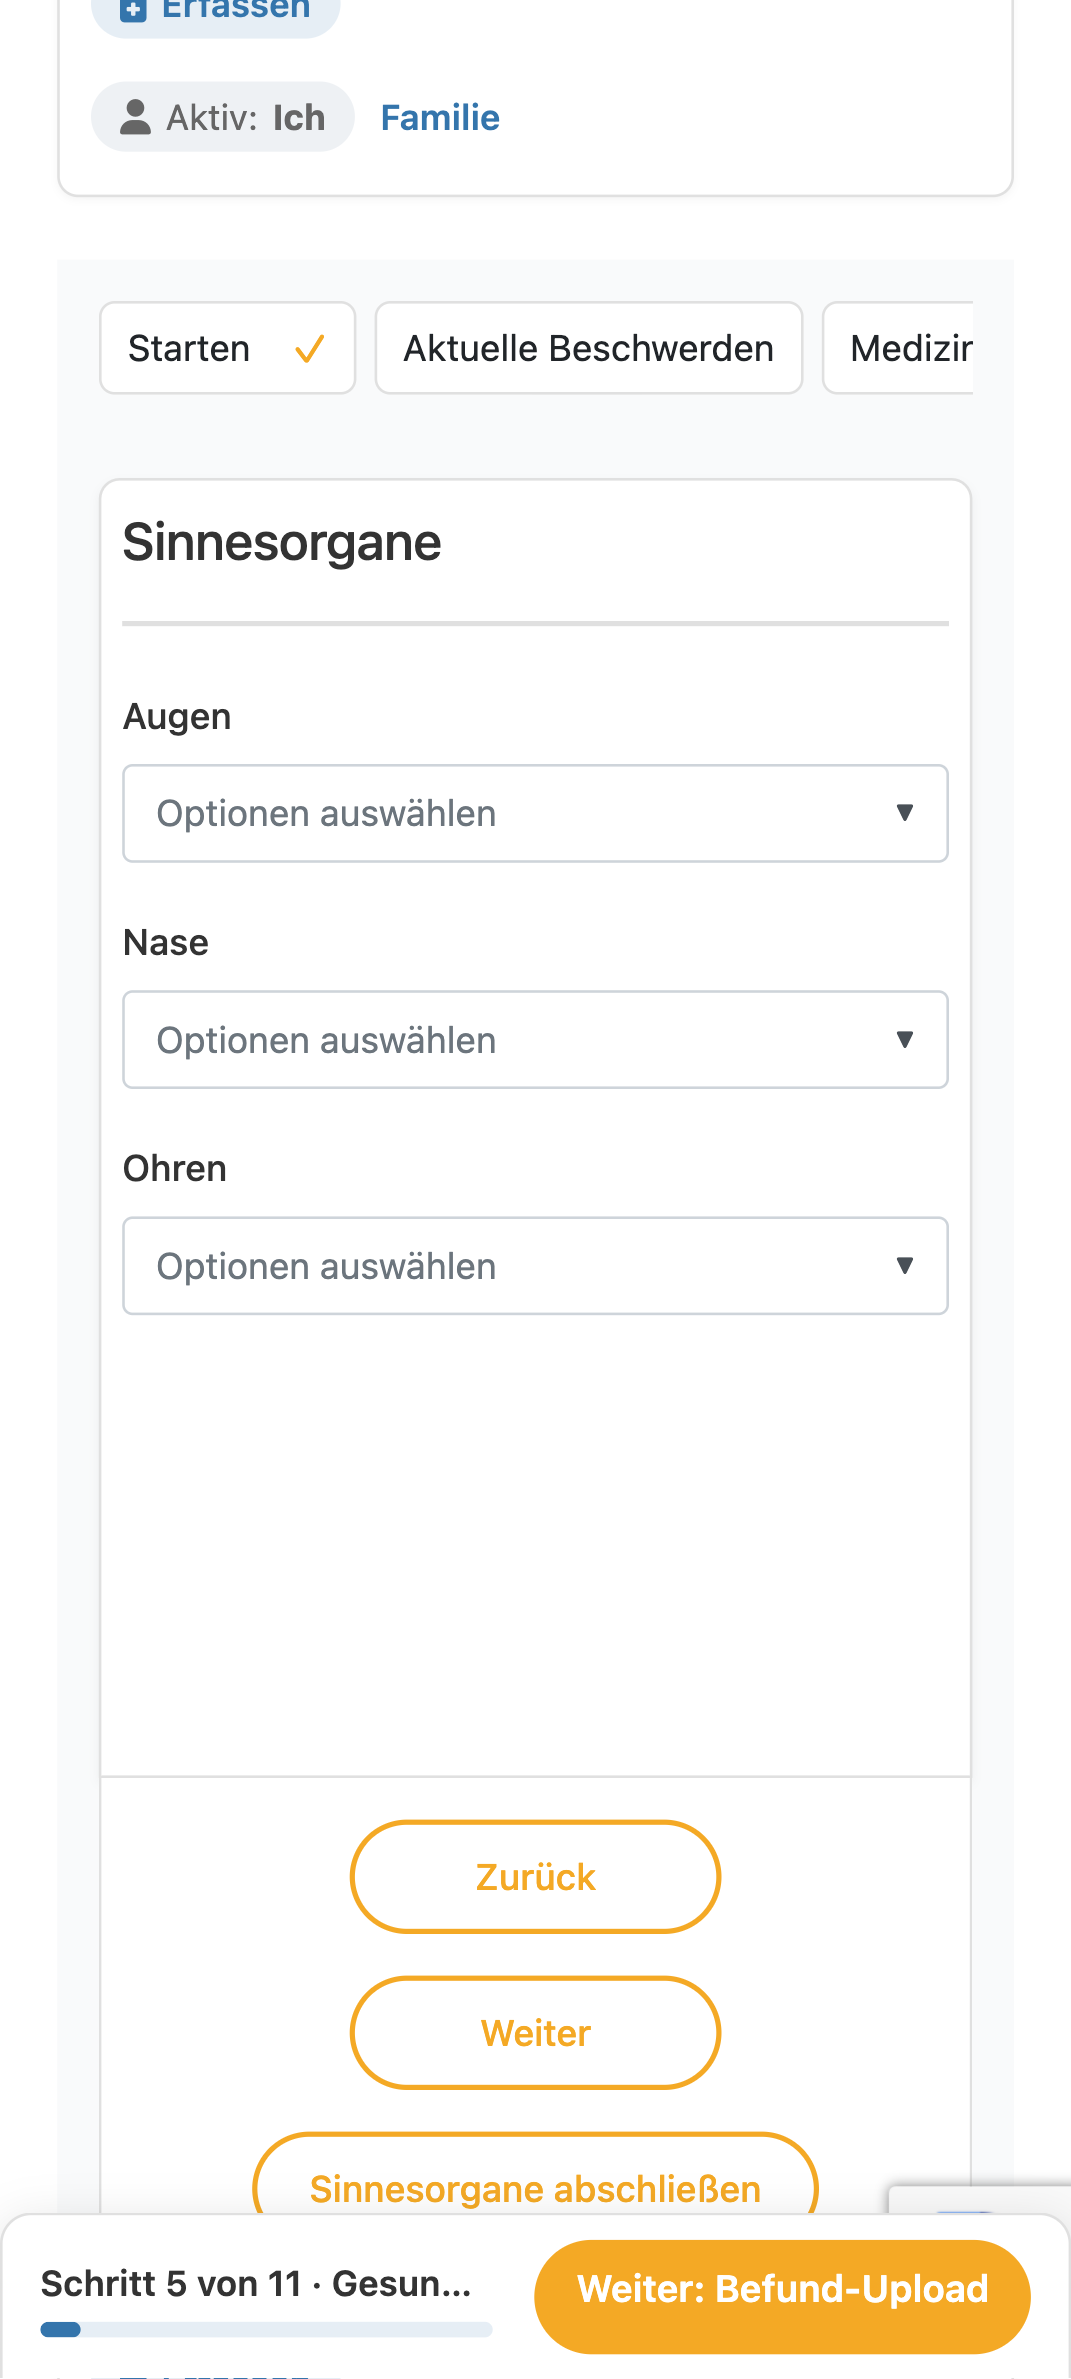
Task: Click Sinnesorgane abschließen button
Action: point(535,2176)
